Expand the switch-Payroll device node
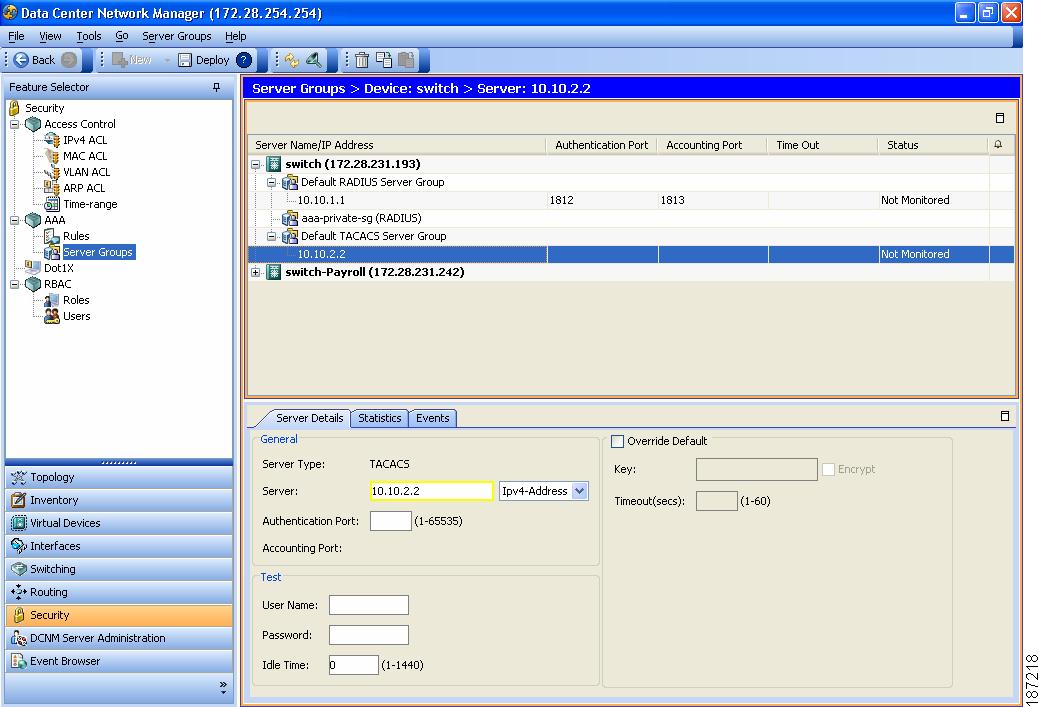The width and height of the screenshot is (1043, 707). click(256, 272)
